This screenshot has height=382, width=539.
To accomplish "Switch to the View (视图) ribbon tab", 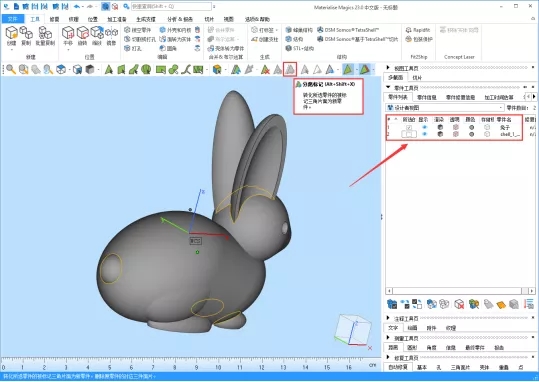I will [229, 19].
